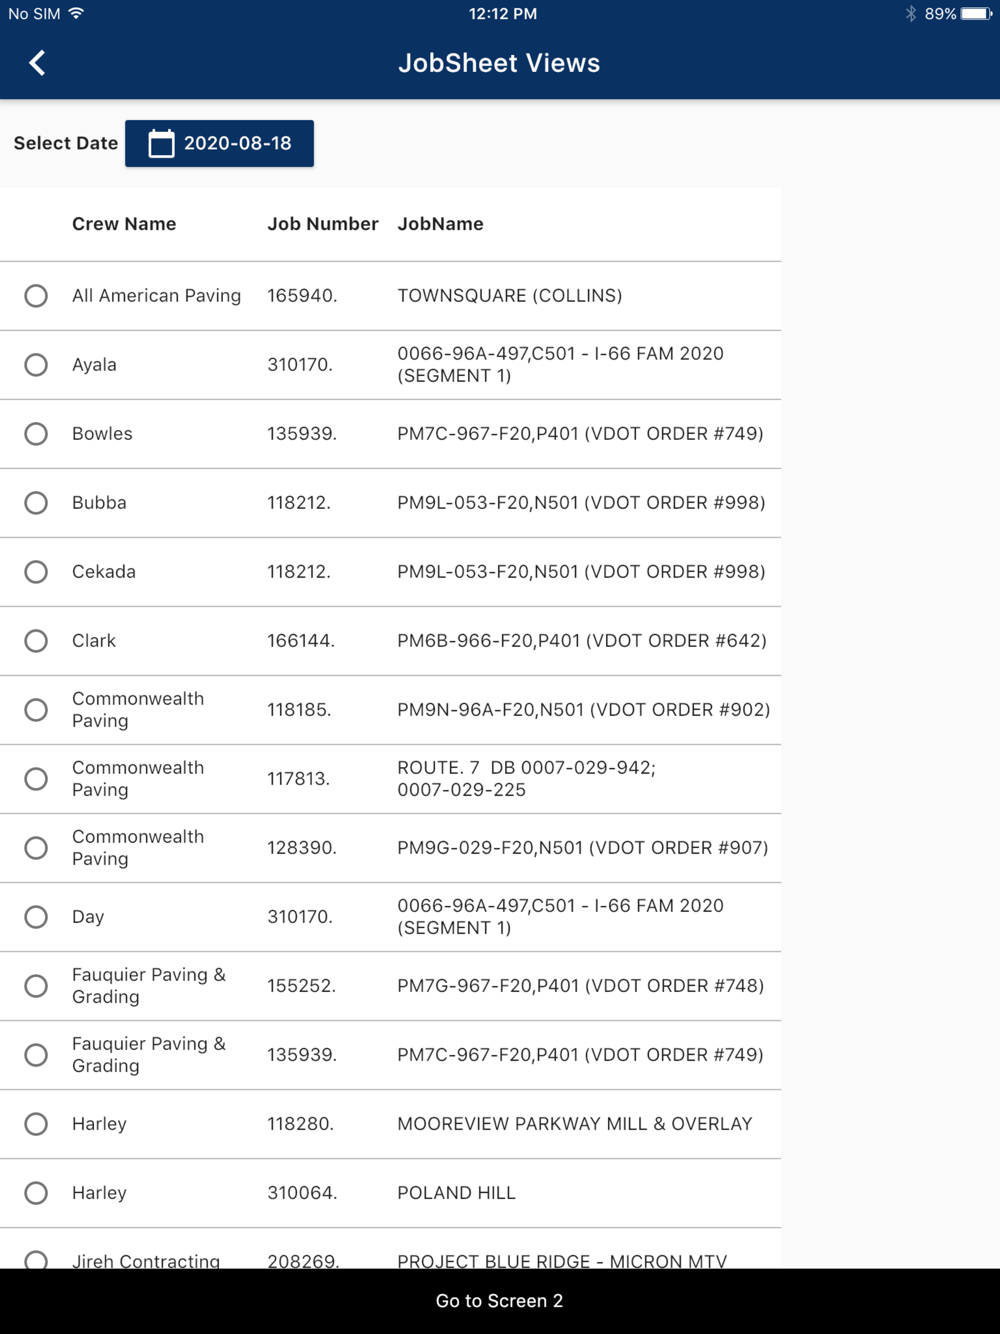Select the All American Paving radio button
Screen dimensions: 1000x1334
click(36, 296)
